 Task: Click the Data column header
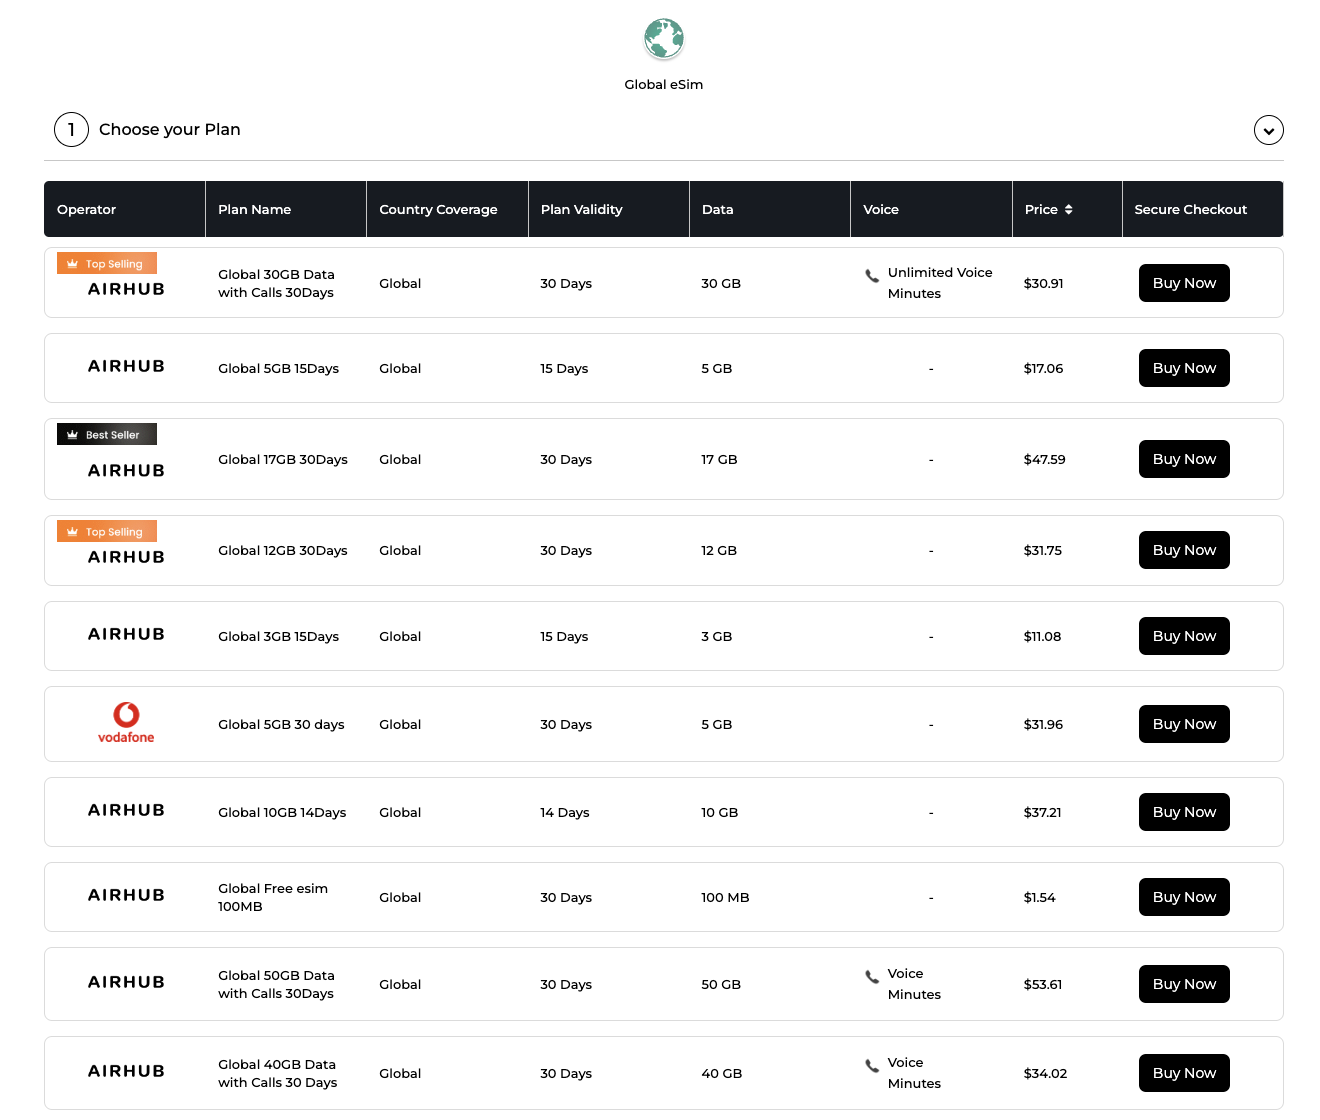(x=770, y=209)
